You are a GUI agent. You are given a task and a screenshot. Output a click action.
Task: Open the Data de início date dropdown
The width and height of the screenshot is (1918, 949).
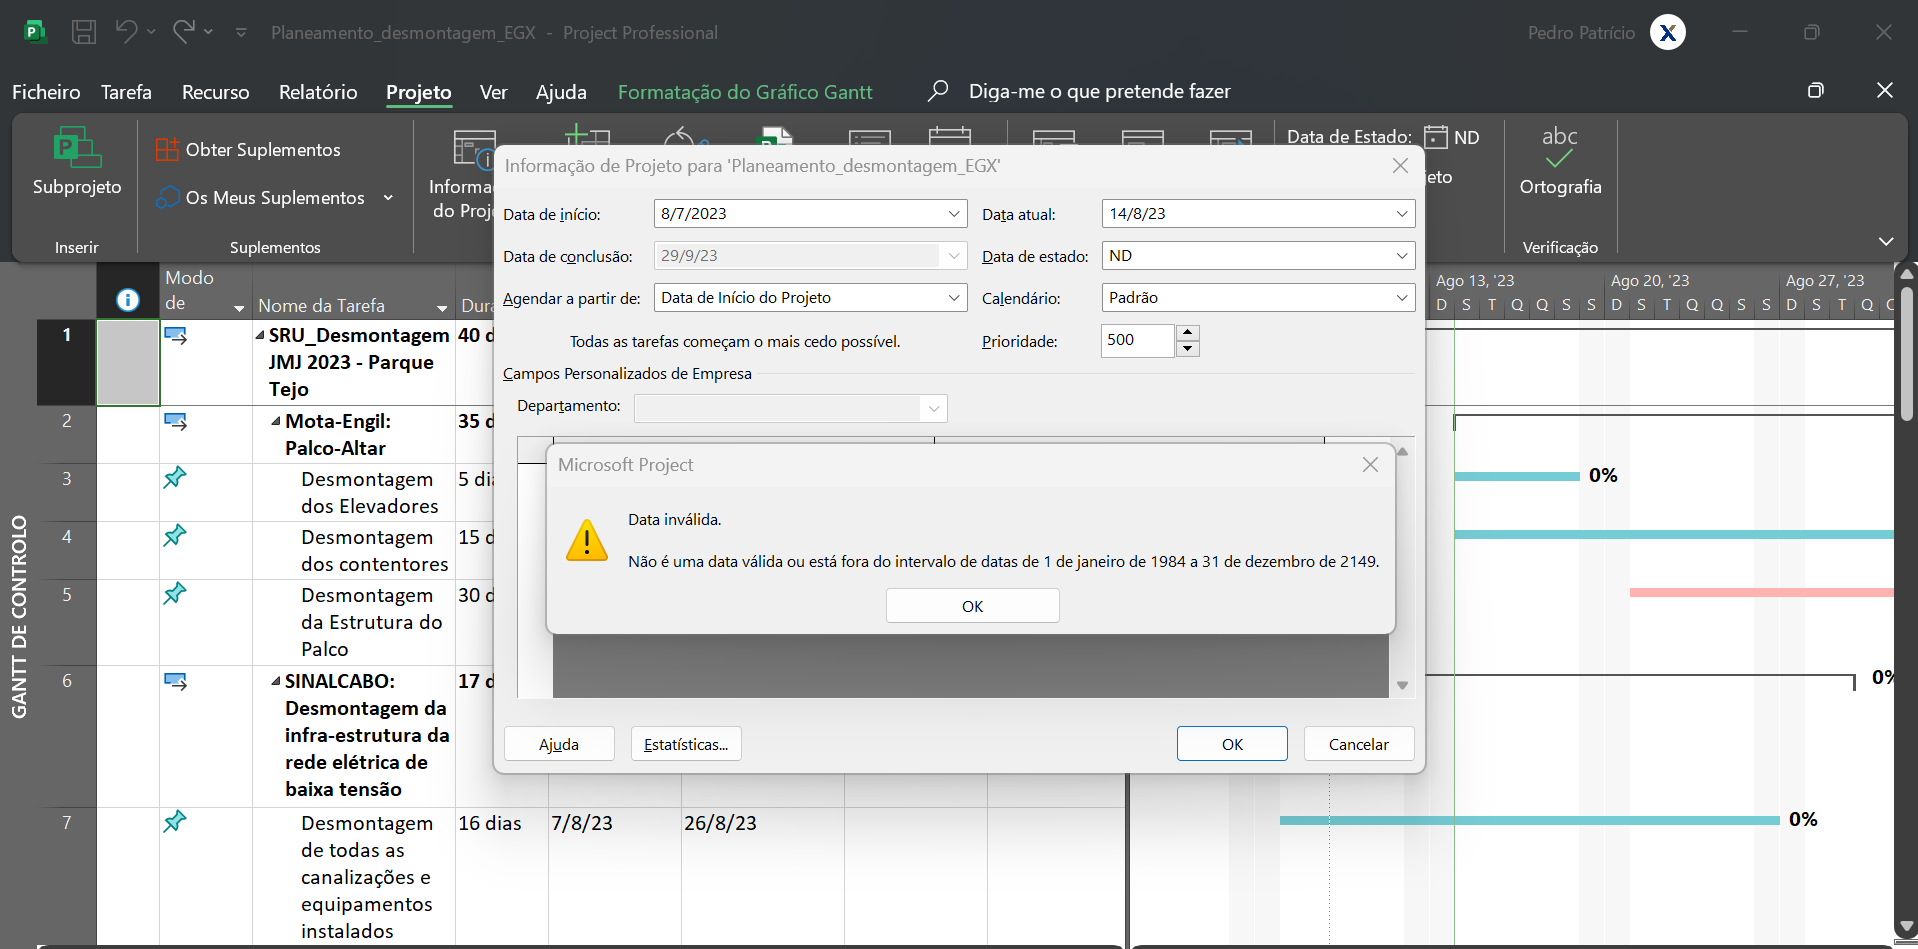pyautogui.click(x=954, y=214)
